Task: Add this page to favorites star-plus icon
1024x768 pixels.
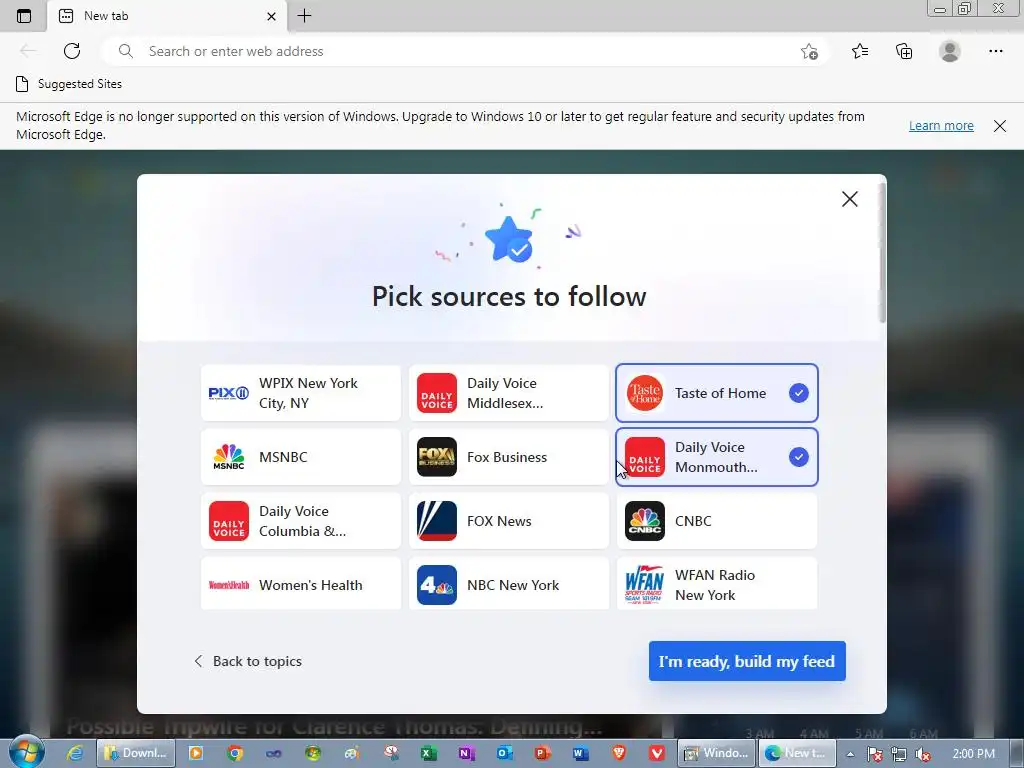Action: coord(809,52)
